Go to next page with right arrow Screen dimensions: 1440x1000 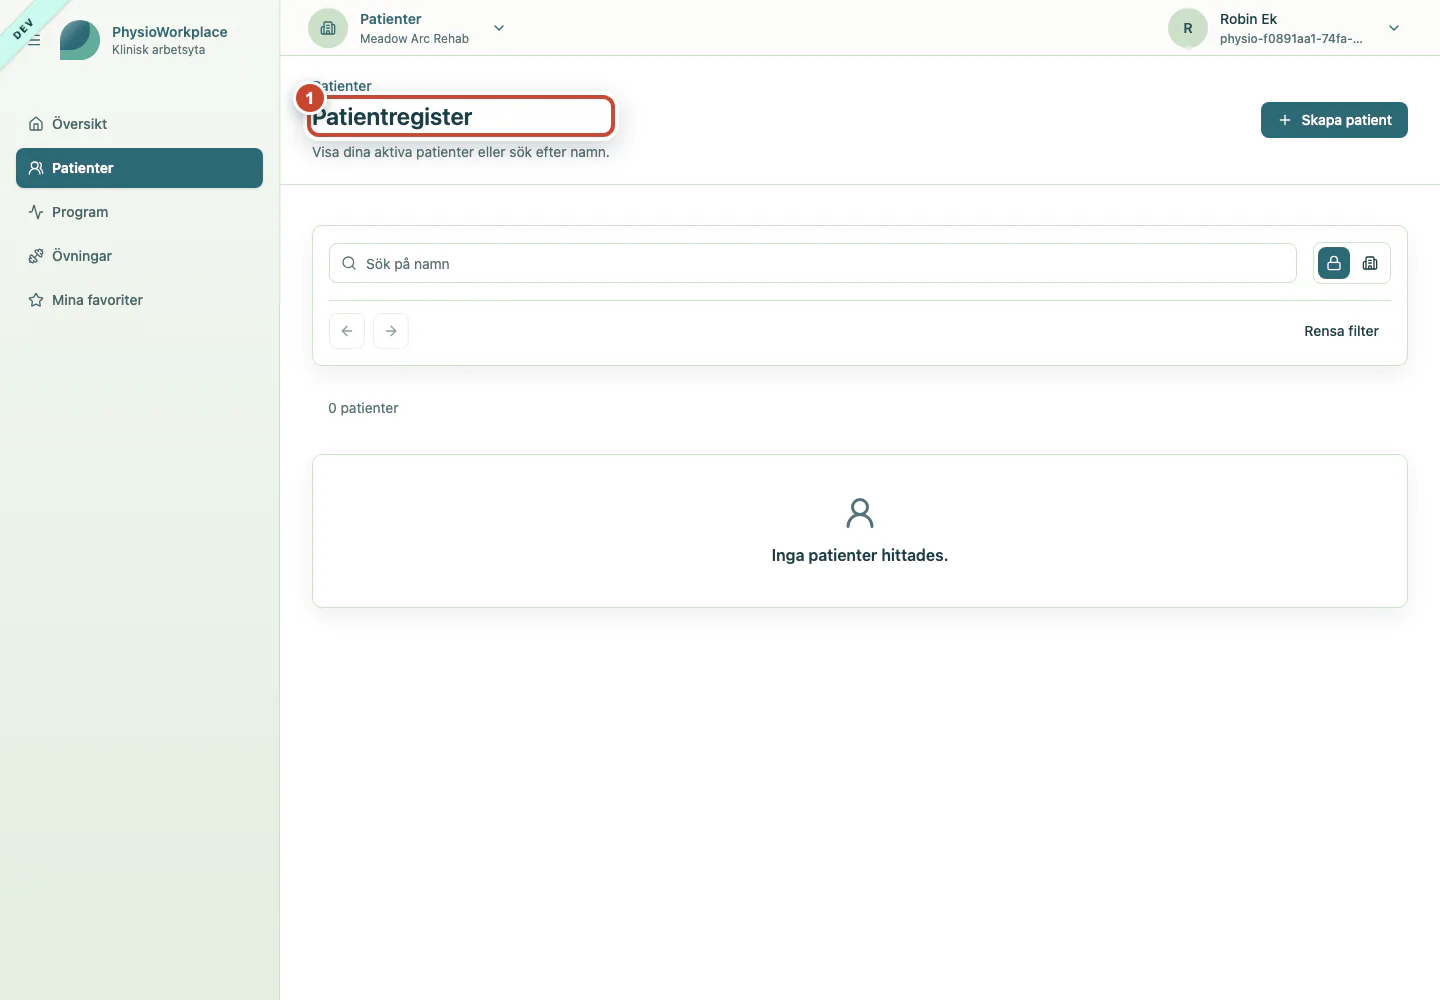pos(391,331)
